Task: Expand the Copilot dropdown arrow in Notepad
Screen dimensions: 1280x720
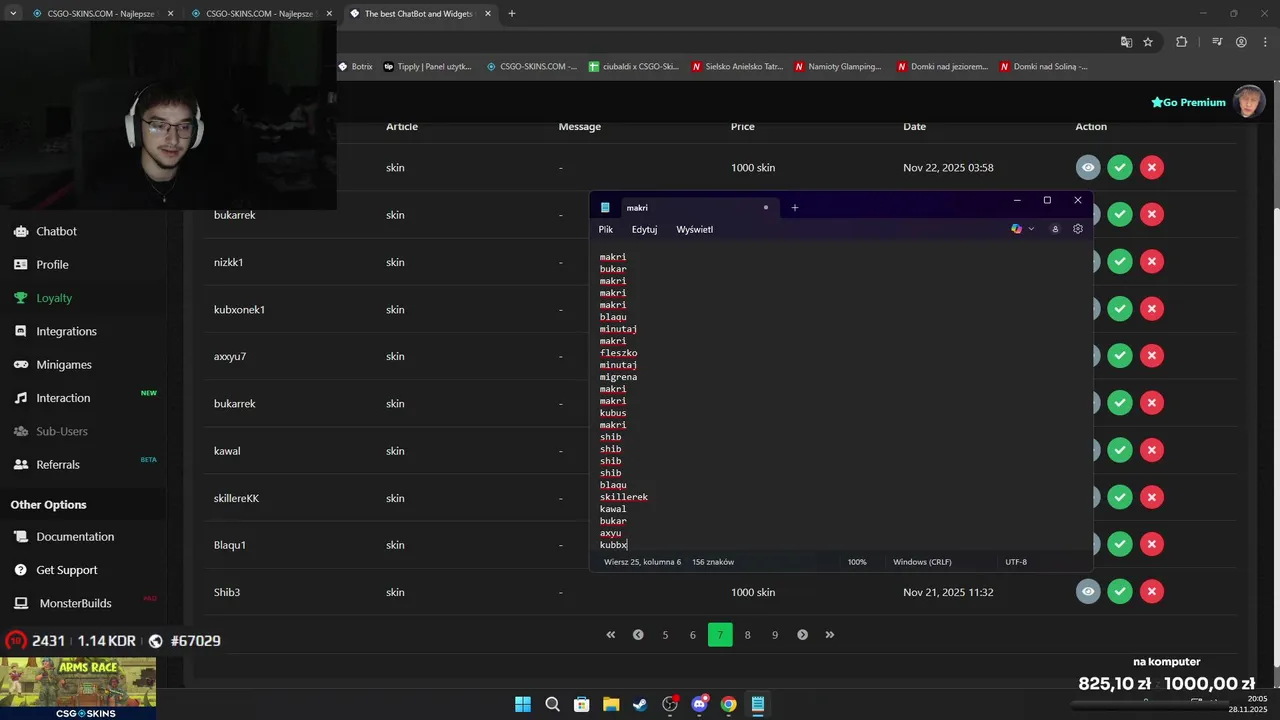Action: click(x=1031, y=229)
